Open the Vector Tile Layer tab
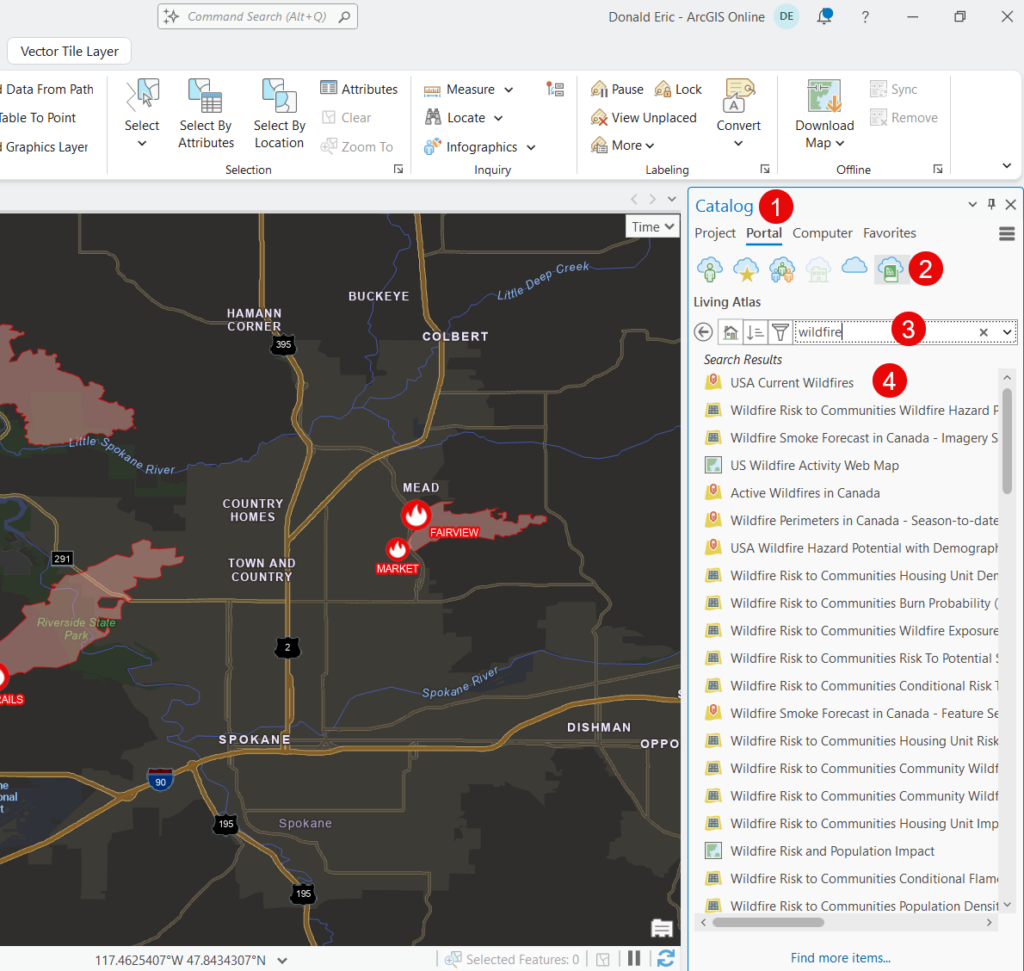Viewport: 1024px width, 971px height. point(69,51)
